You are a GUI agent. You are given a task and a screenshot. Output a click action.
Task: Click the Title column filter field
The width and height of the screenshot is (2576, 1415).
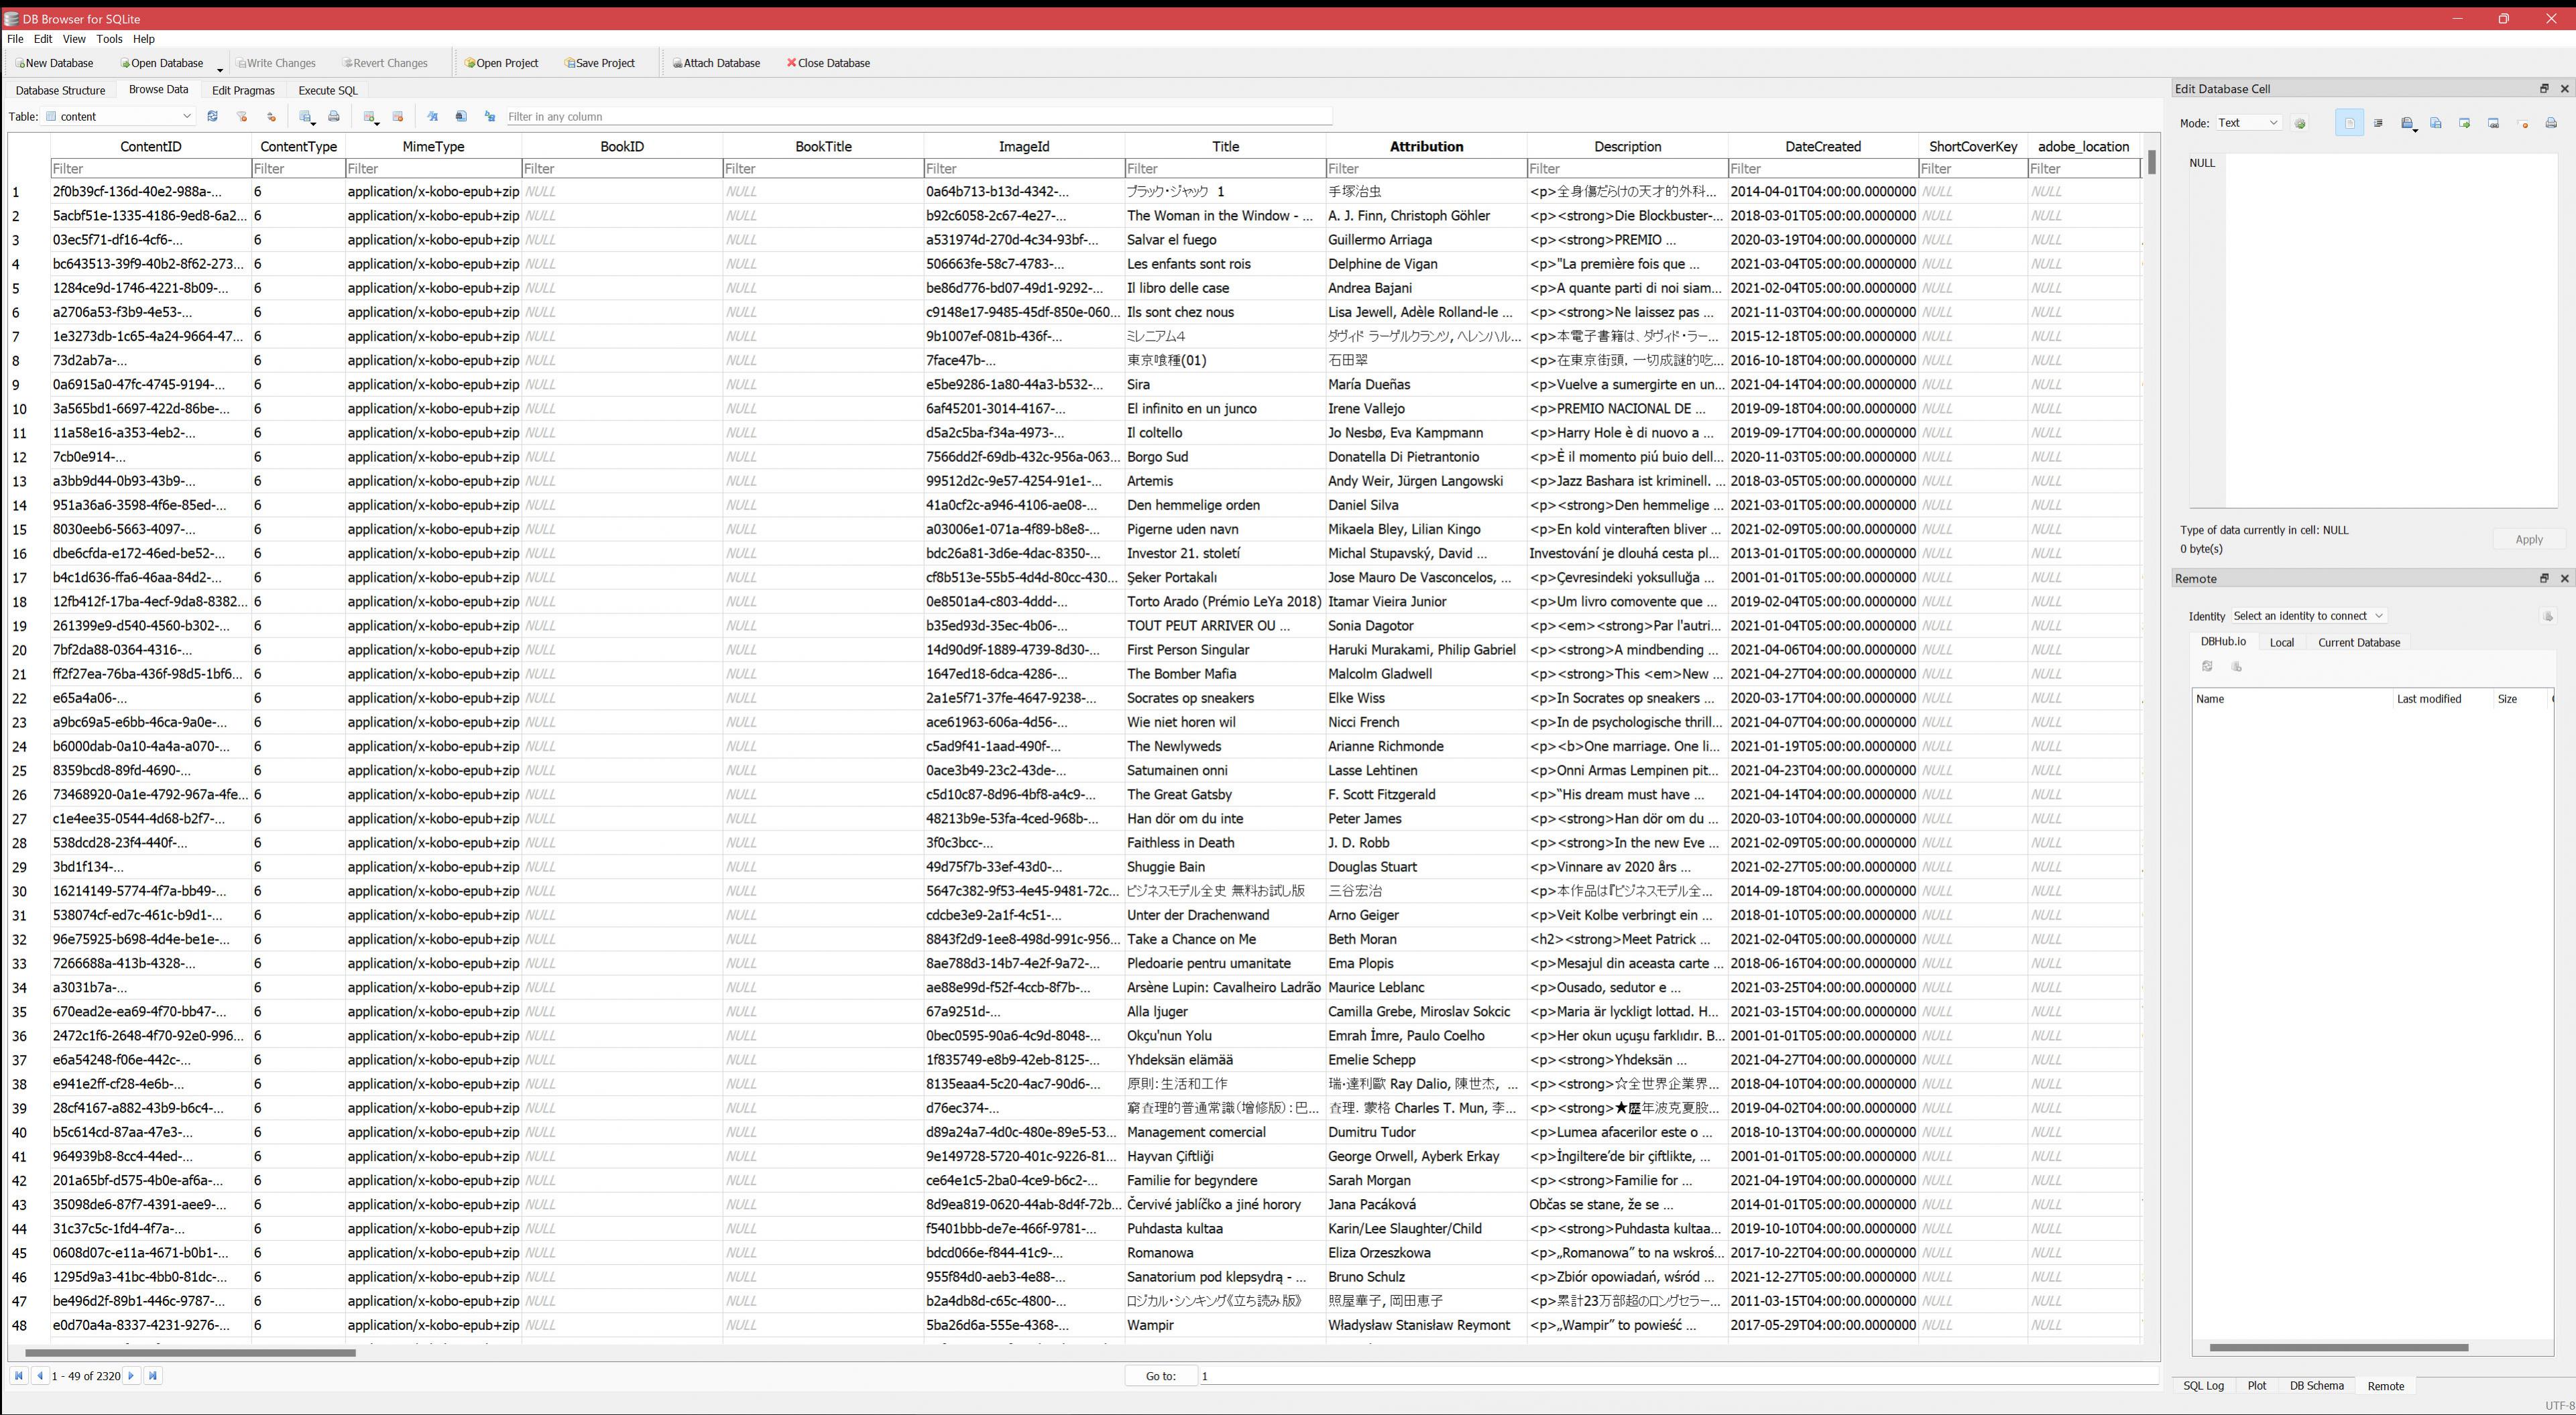point(1225,169)
